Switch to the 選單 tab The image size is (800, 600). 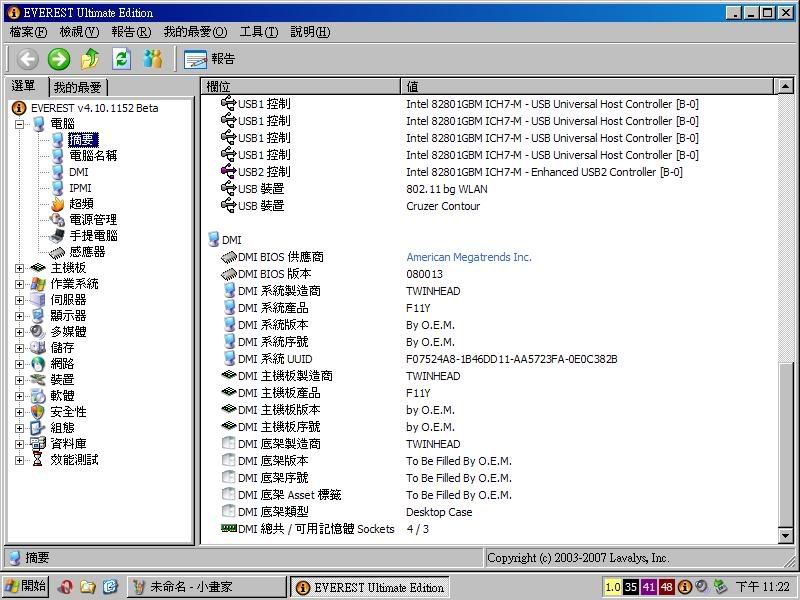tap(24, 86)
